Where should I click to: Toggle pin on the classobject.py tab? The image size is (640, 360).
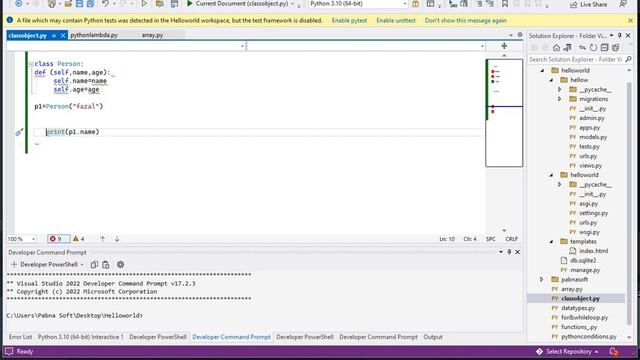tap(54, 36)
